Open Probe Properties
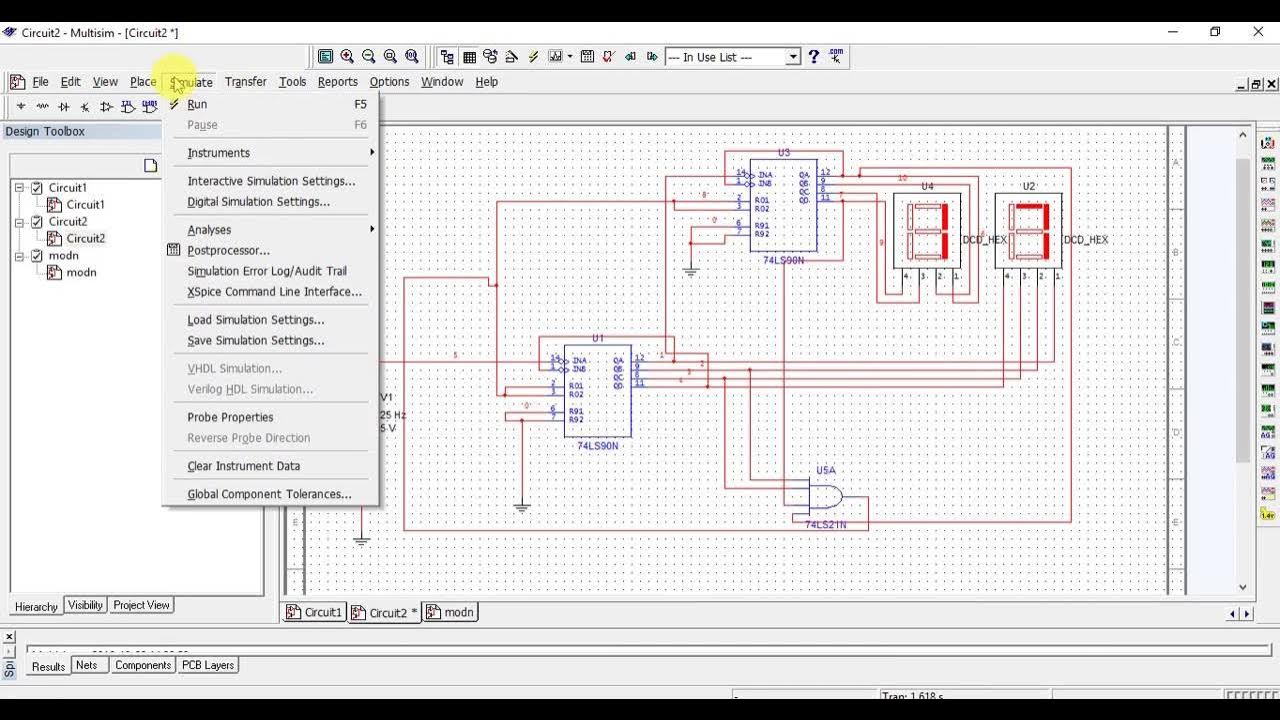1280x720 pixels. click(x=271, y=417)
